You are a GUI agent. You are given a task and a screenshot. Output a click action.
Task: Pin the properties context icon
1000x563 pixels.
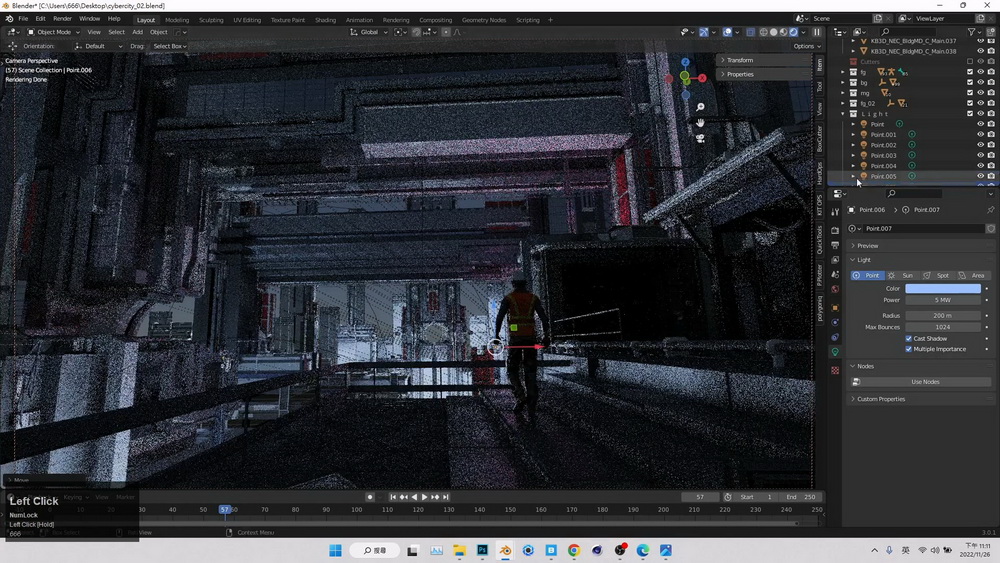990,210
